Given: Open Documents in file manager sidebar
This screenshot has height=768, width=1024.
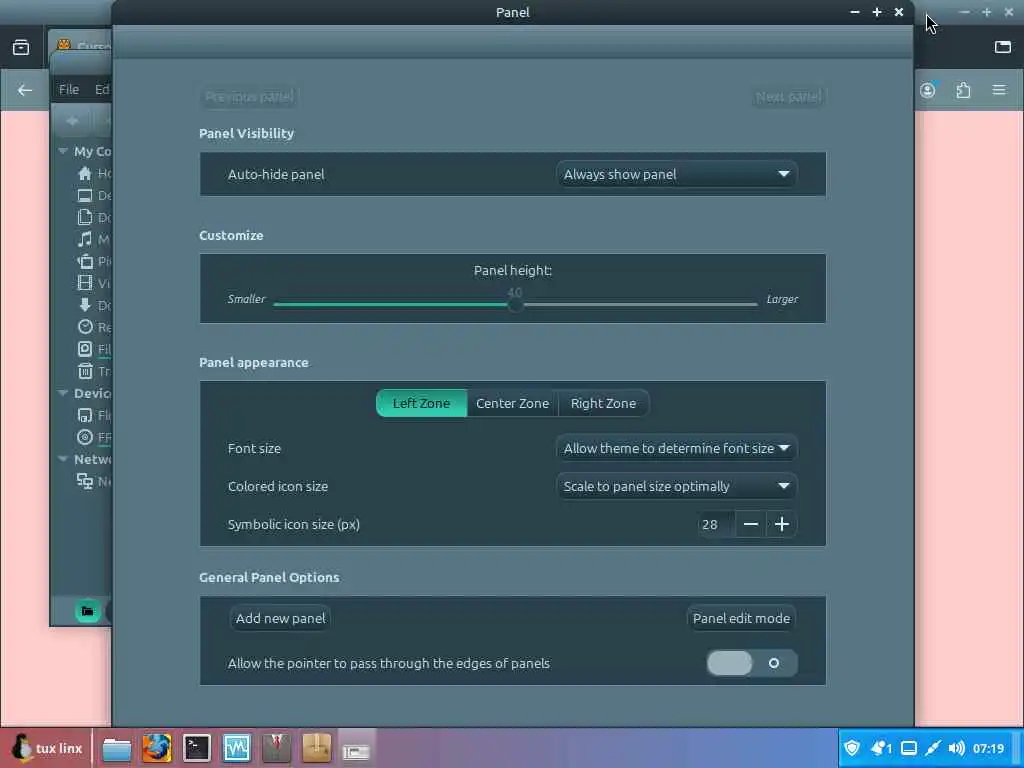Looking at the screenshot, I should pyautogui.click(x=93, y=217).
